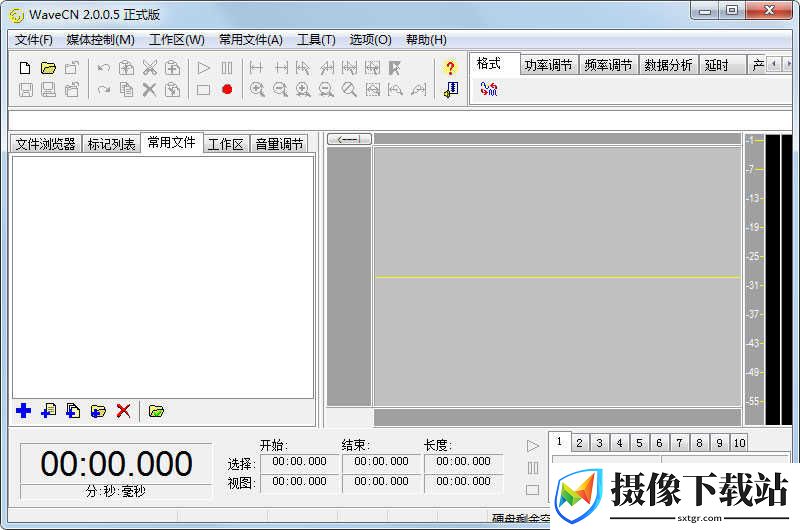Image resolution: width=800 pixels, height=530 pixels.
Task: Select the 音量调节 tab
Action: 279,144
